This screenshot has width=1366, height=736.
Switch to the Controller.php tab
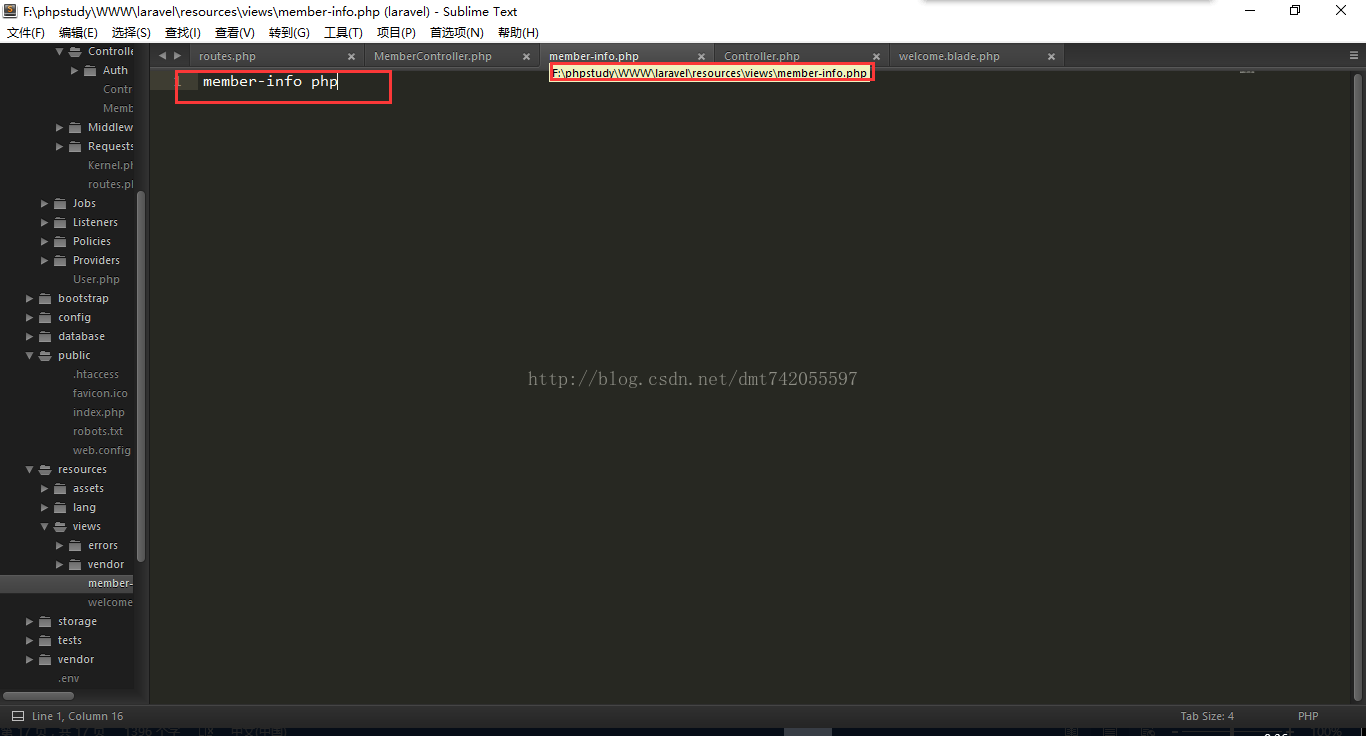click(762, 56)
